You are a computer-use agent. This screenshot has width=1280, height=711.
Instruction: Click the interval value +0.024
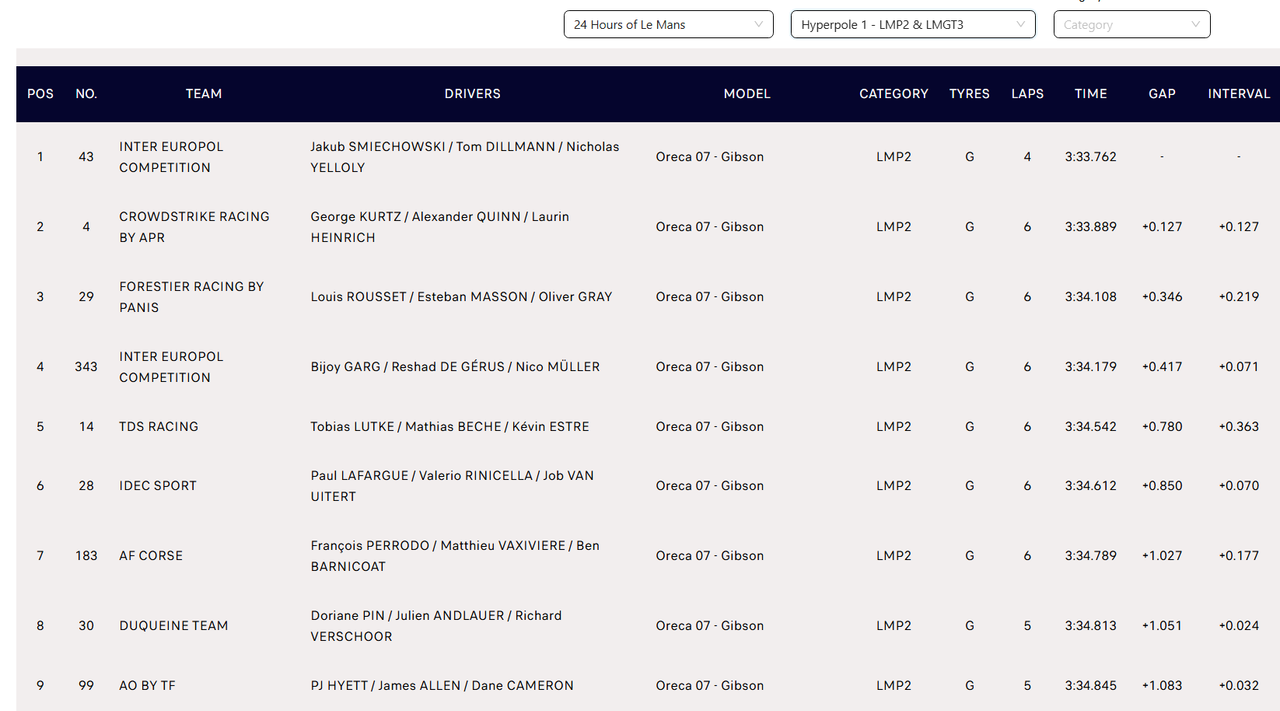[x=1239, y=626]
